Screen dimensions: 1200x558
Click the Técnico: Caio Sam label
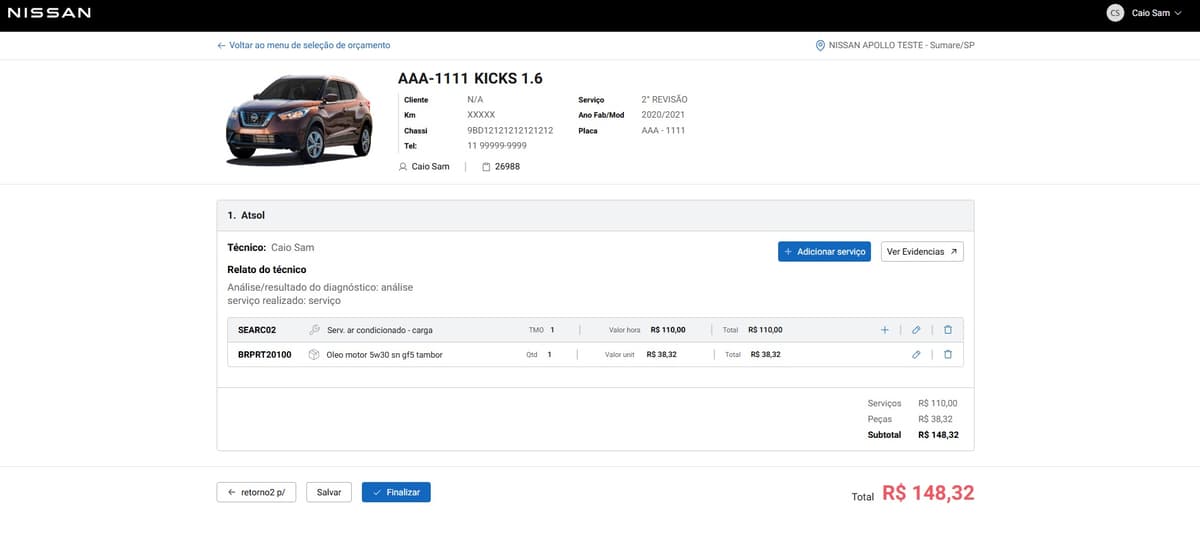point(271,247)
